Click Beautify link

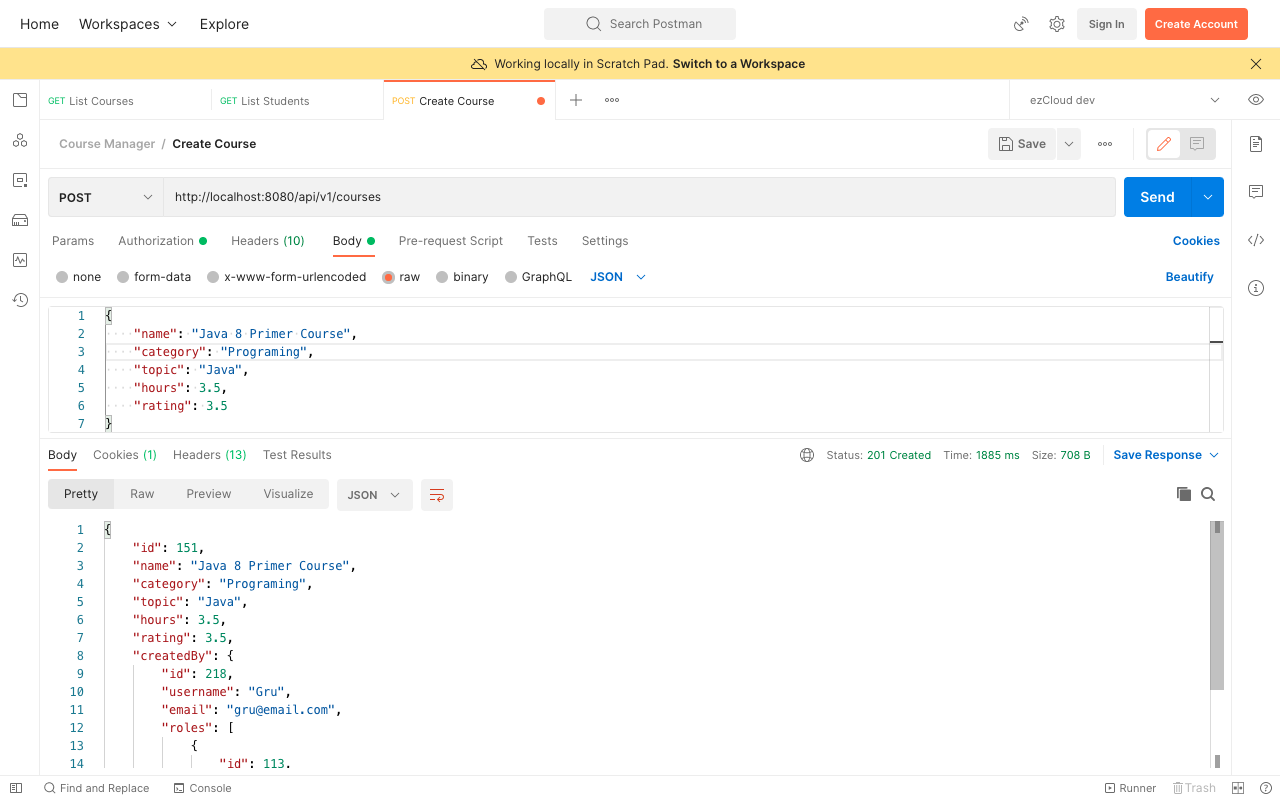click(x=1189, y=277)
